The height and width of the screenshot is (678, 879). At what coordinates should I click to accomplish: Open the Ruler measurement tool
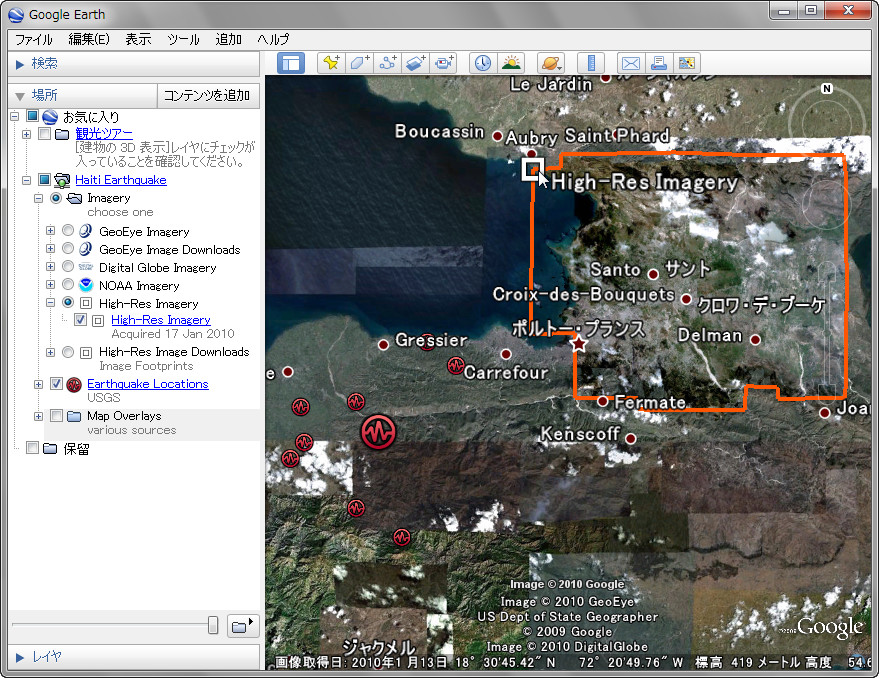click(589, 62)
